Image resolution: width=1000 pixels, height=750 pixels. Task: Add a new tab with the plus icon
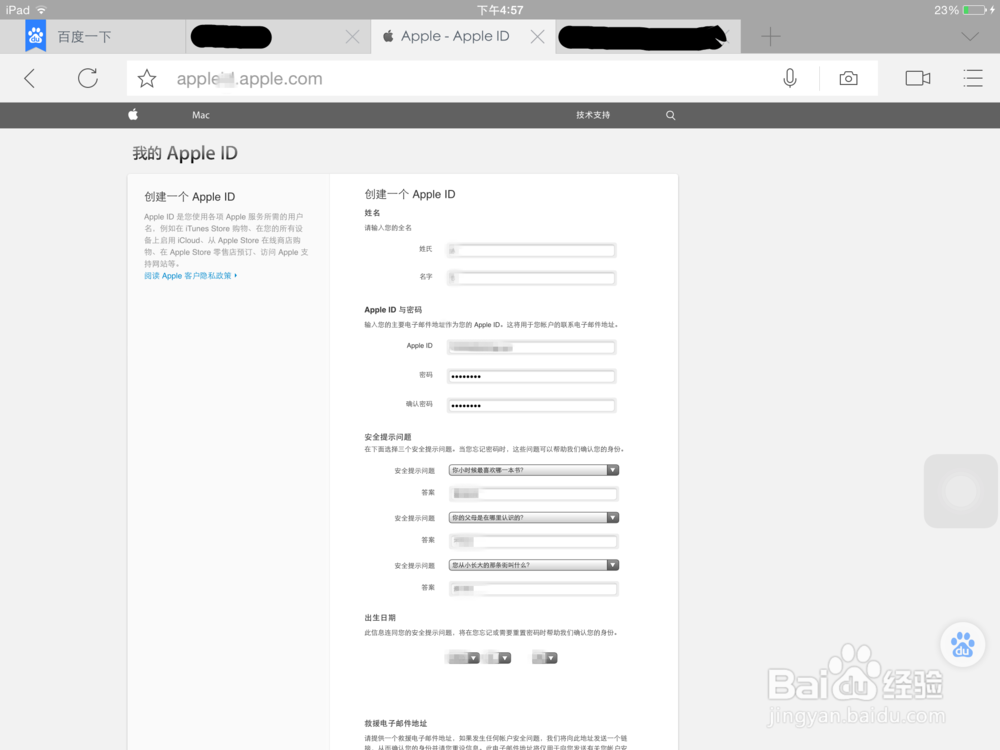[x=770, y=36]
